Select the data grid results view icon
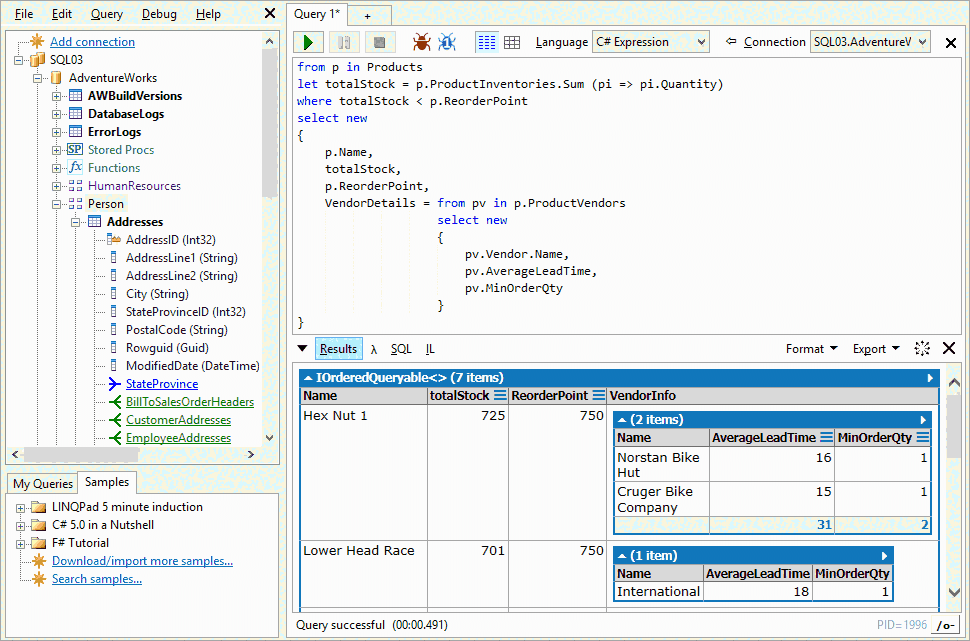 pos(511,42)
